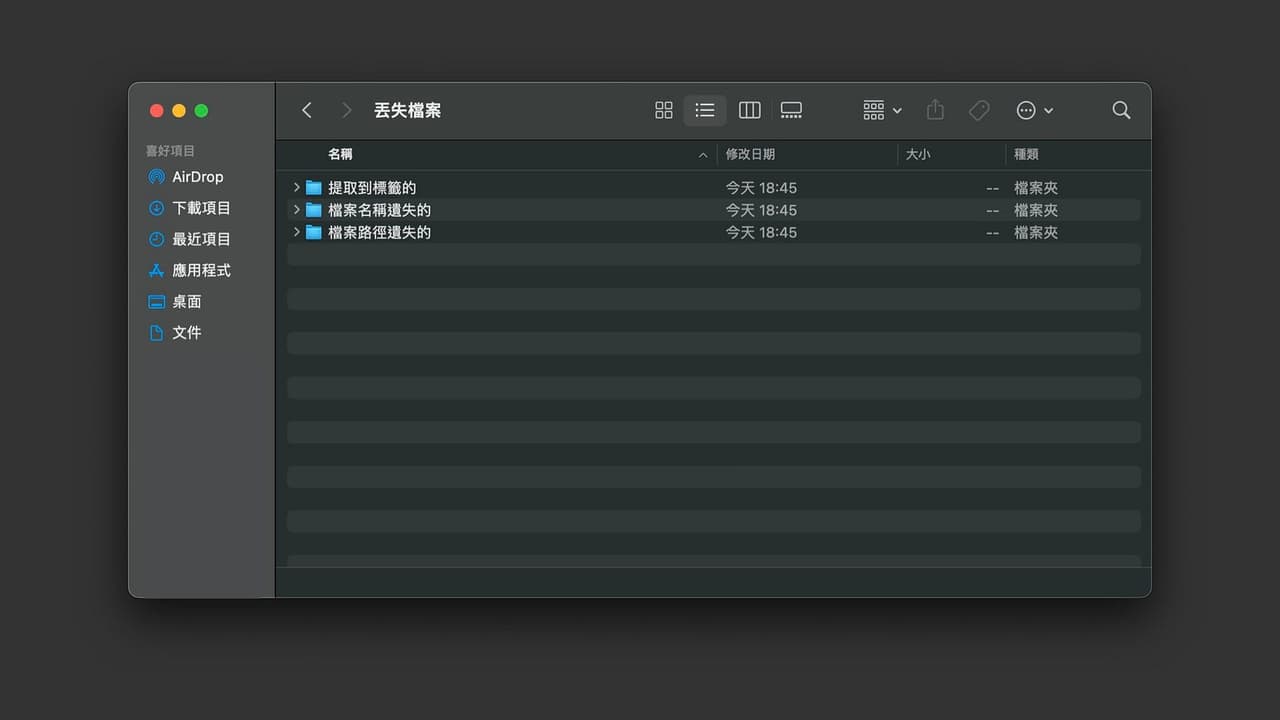1280x720 pixels.
Task: Select the 檔案路徑遺失的 folder name
Action: point(379,232)
